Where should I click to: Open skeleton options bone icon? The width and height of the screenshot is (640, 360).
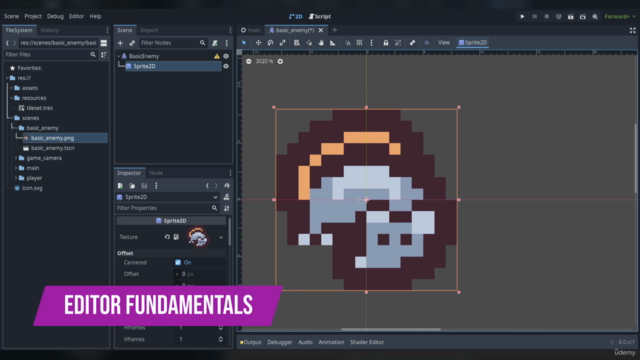click(x=412, y=42)
